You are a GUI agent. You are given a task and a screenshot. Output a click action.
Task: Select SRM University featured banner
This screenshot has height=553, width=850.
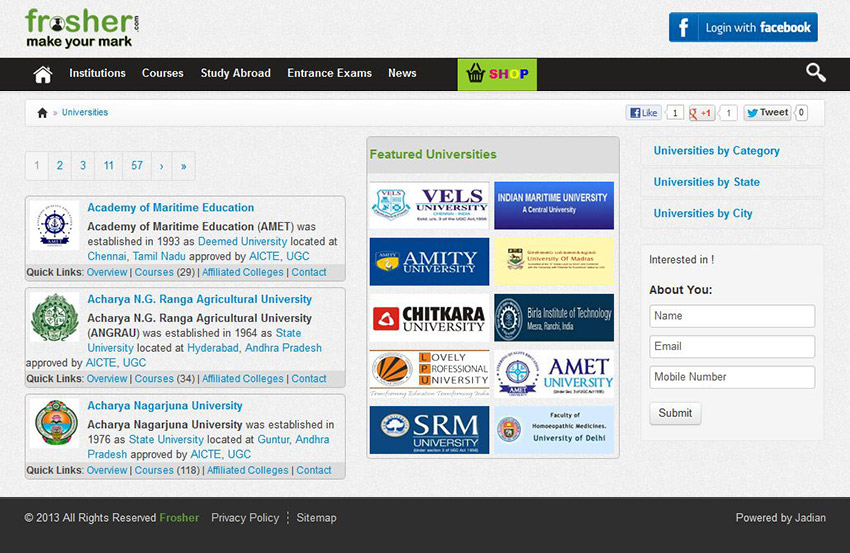click(429, 430)
